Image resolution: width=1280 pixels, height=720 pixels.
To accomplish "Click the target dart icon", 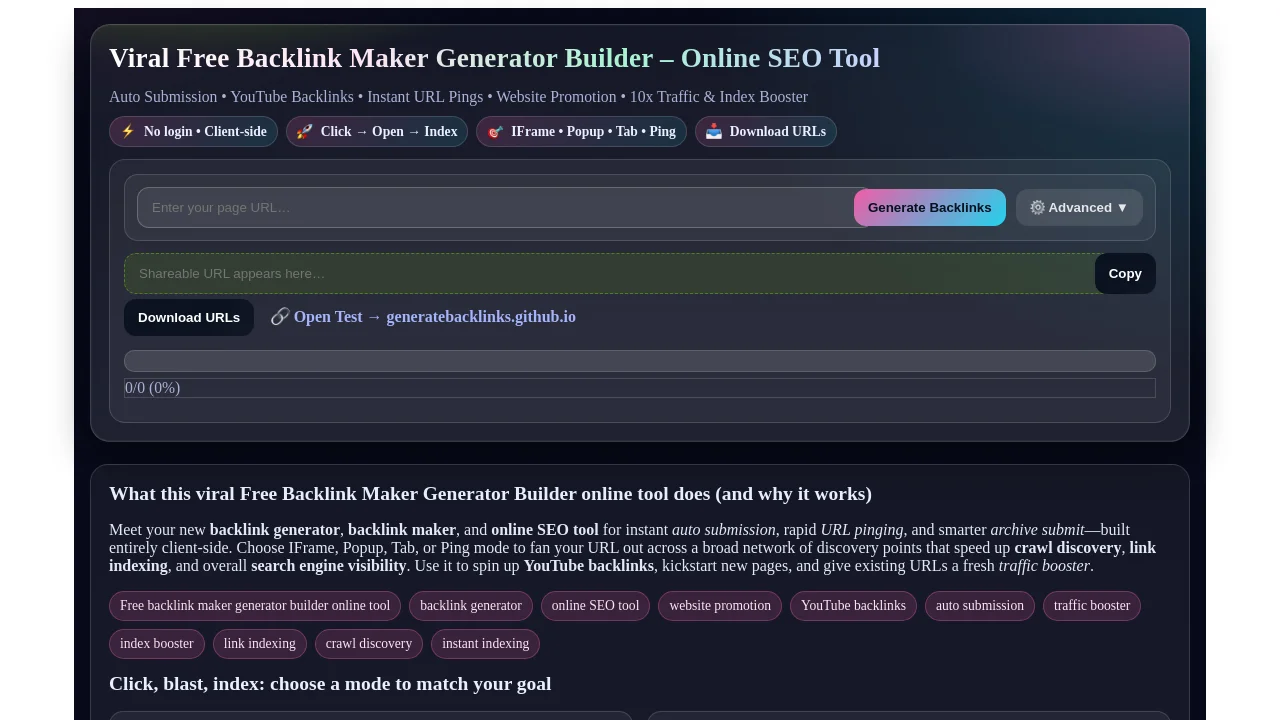I will (x=495, y=131).
